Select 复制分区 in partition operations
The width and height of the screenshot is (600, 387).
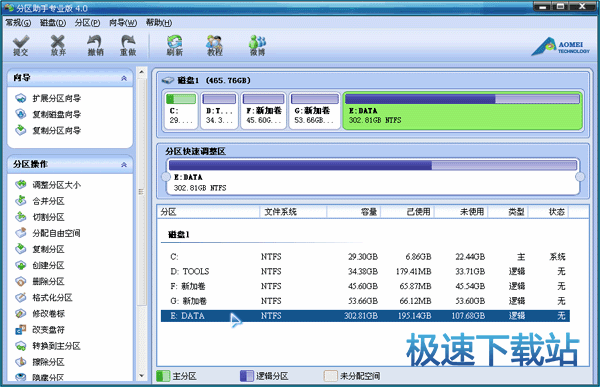(40, 249)
